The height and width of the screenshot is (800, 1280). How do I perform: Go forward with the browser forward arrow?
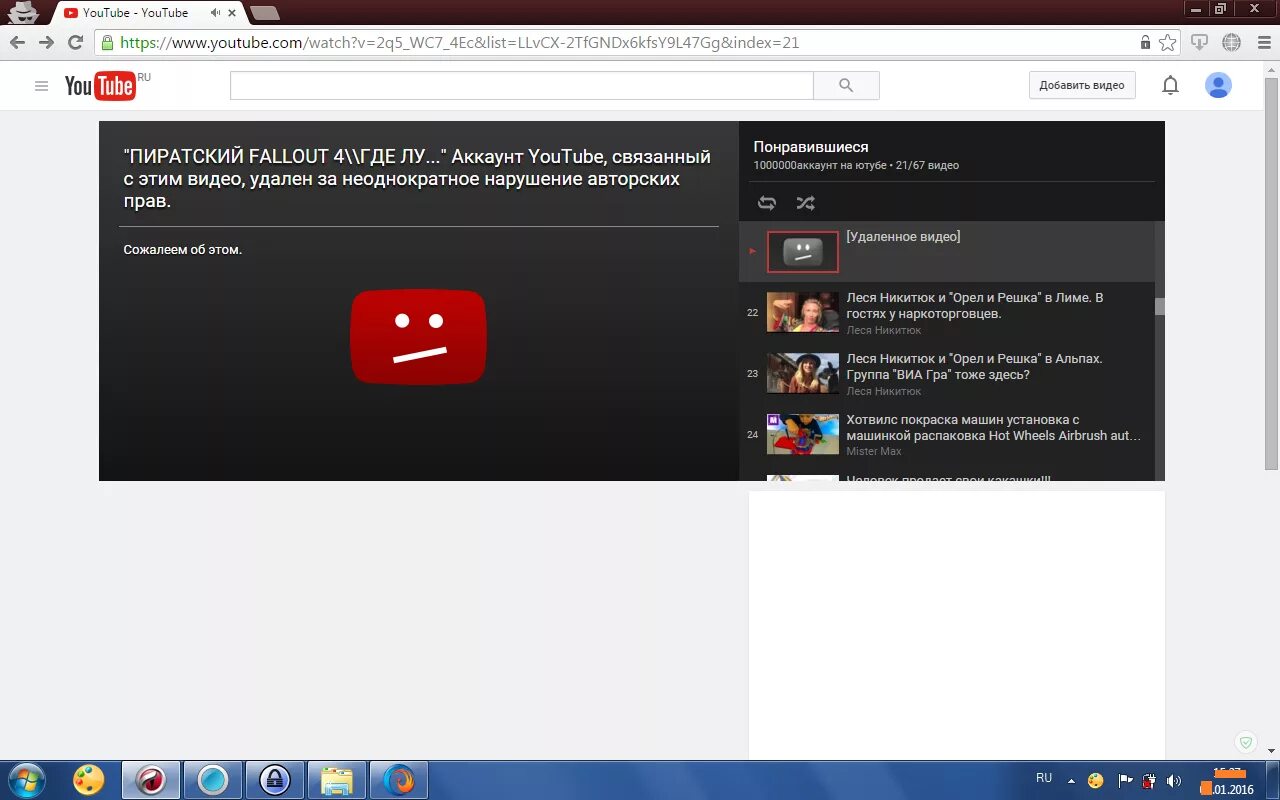46,43
